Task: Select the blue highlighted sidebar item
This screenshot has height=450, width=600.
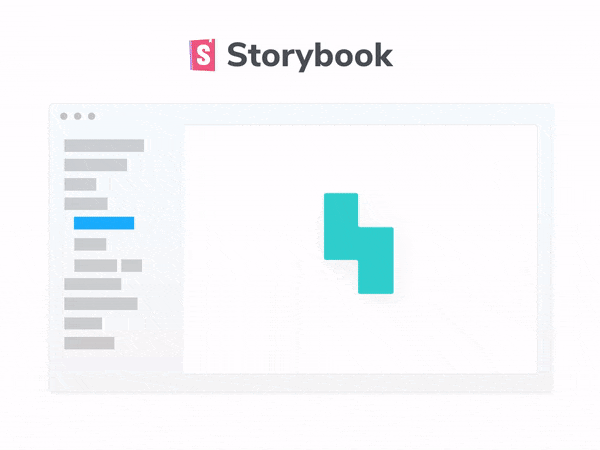Action: (104, 223)
